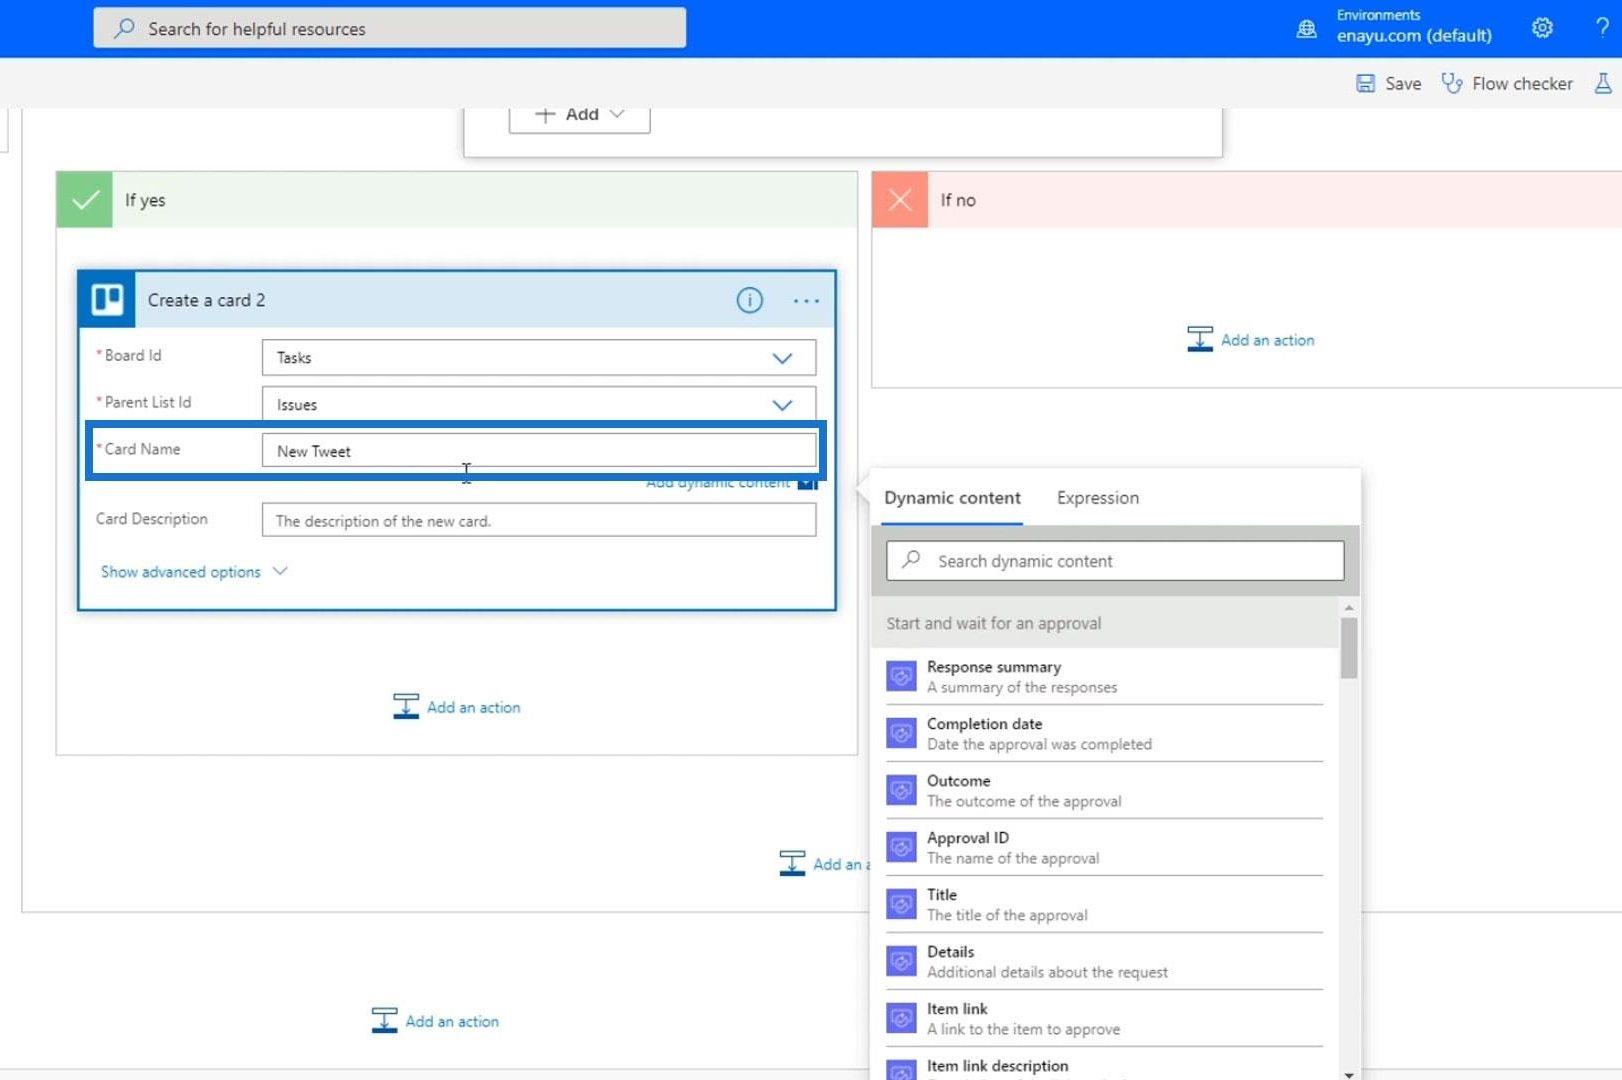1622x1080 pixels.
Task: Click the approval icon beside Title
Action: pyautogui.click(x=901, y=905)
